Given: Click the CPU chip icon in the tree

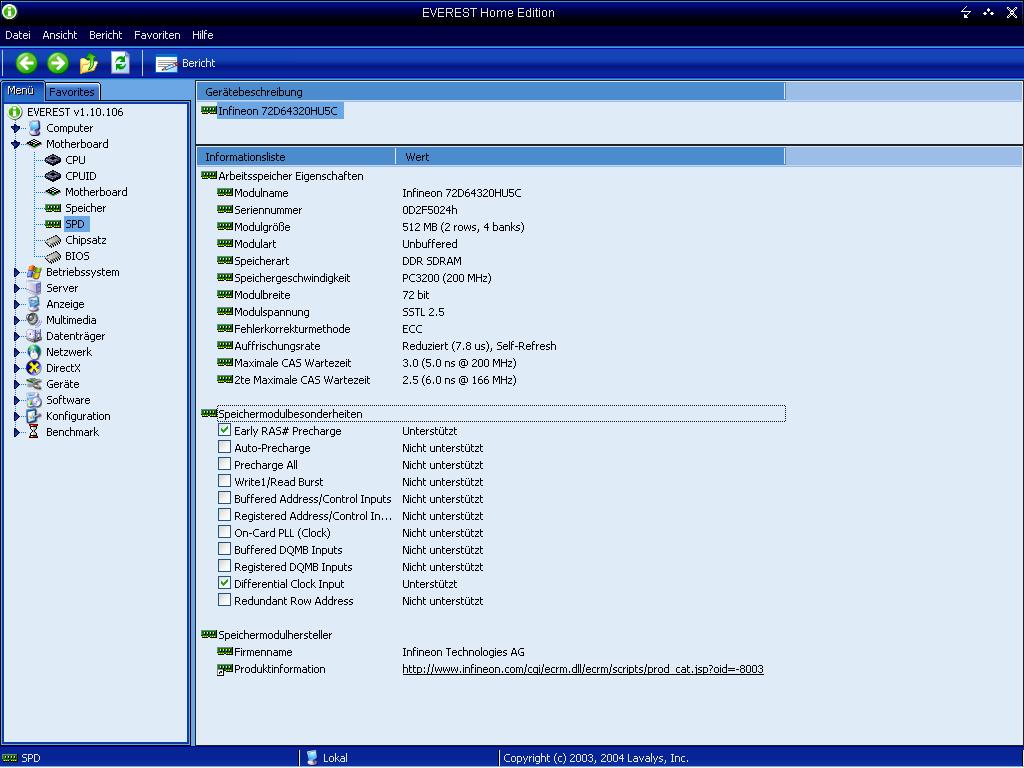Looking at the screenshot, I should coord(53,160).
